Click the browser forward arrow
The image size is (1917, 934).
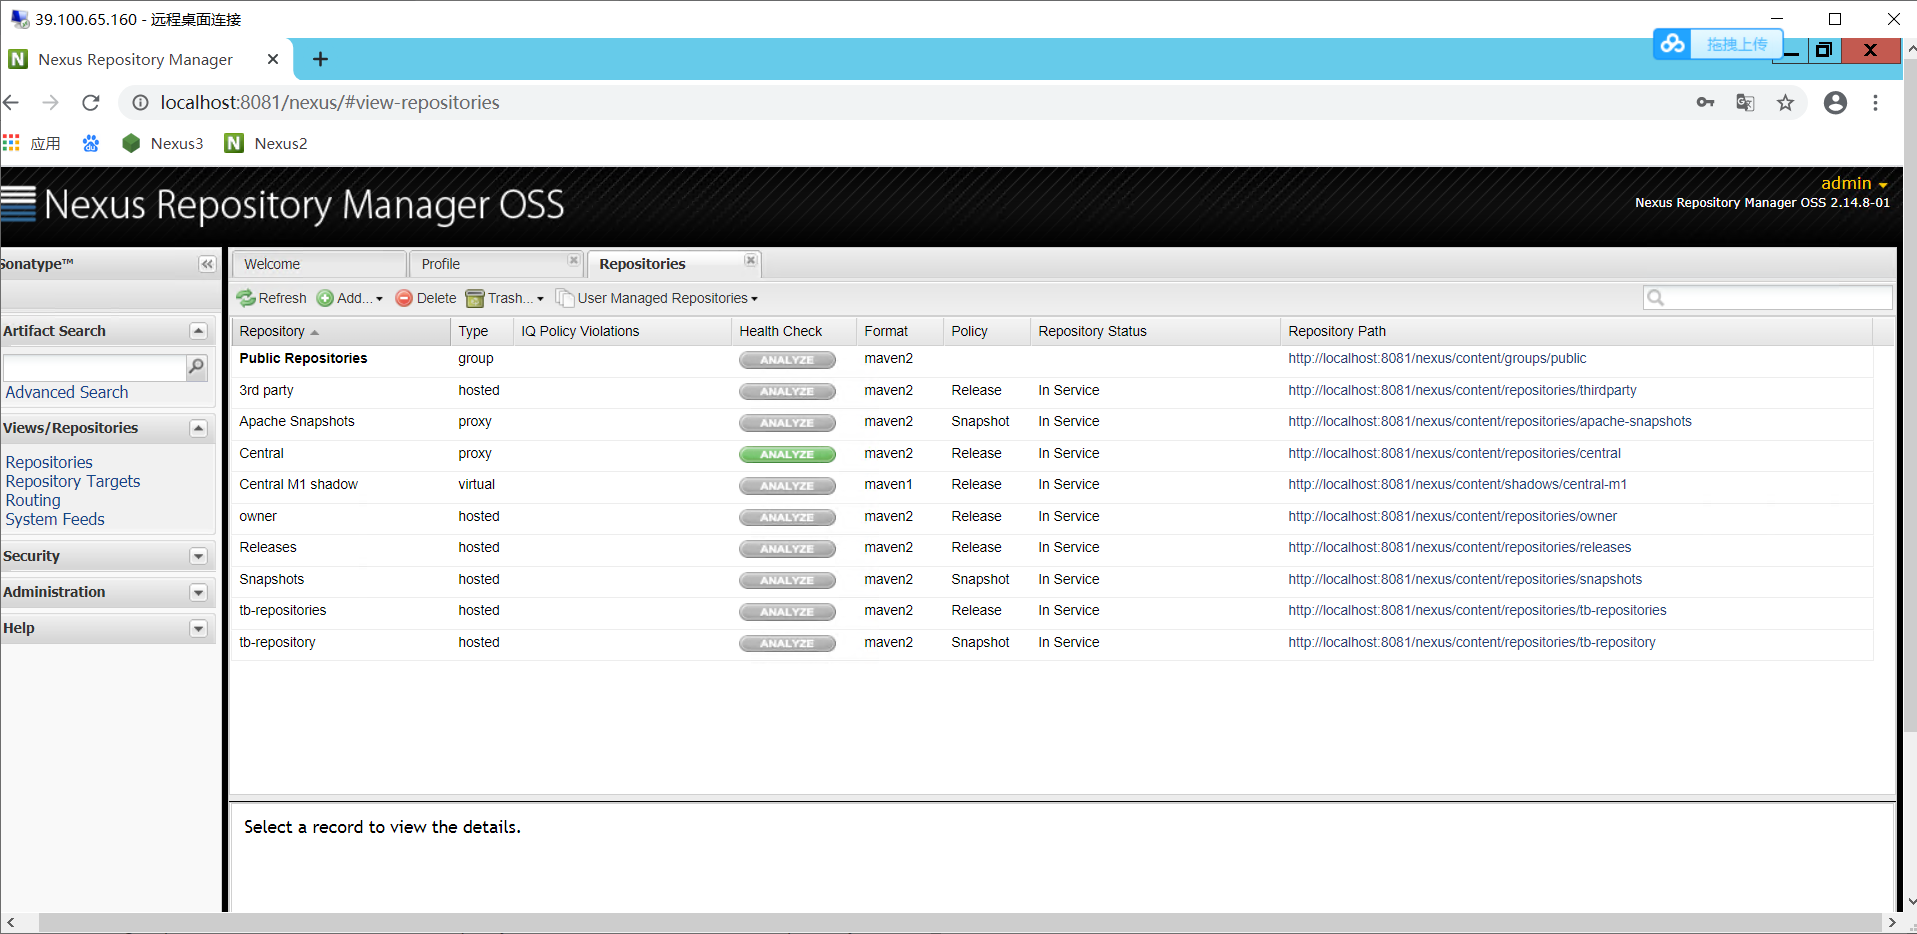pos(50,102)
